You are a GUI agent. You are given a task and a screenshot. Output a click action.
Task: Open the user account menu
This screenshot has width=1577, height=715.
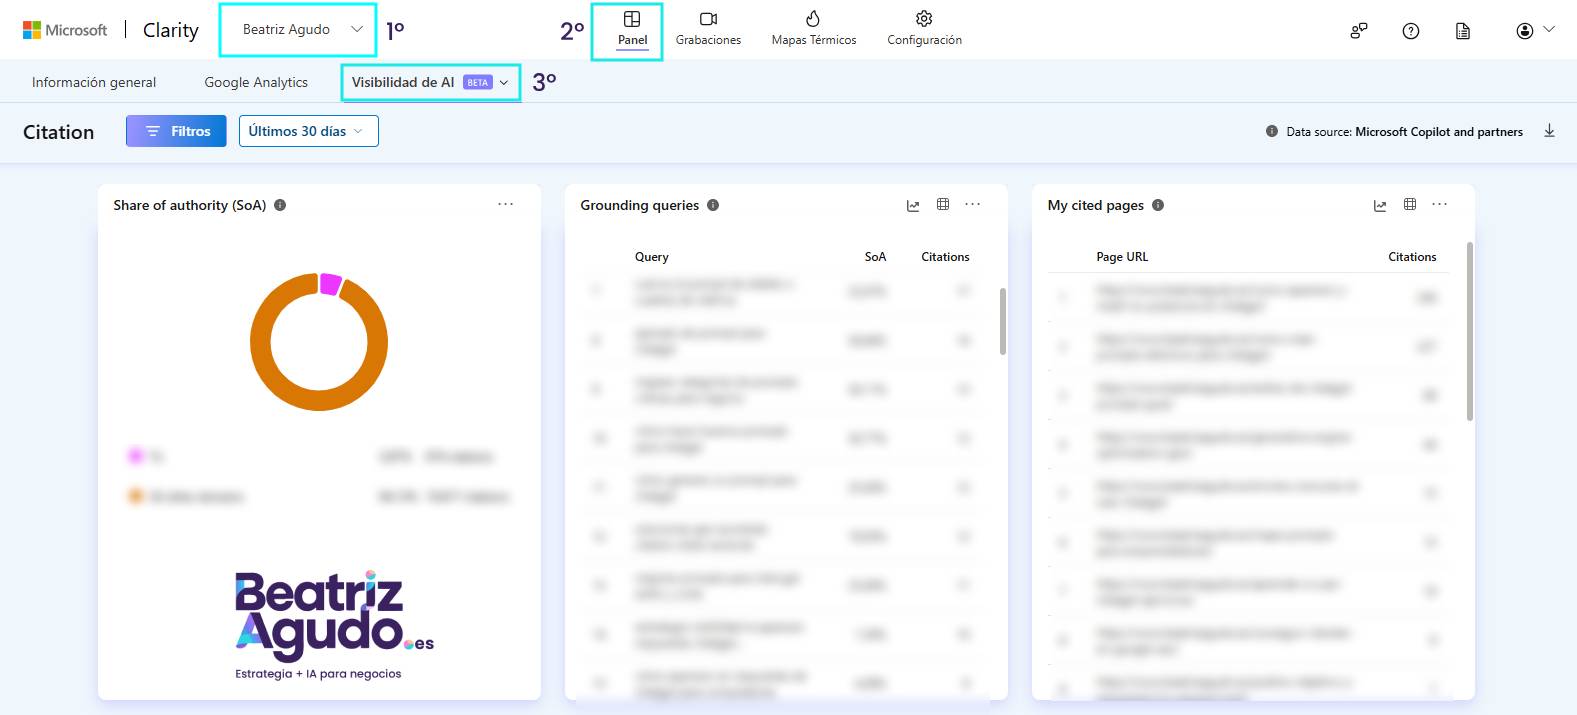point(1535,31)
